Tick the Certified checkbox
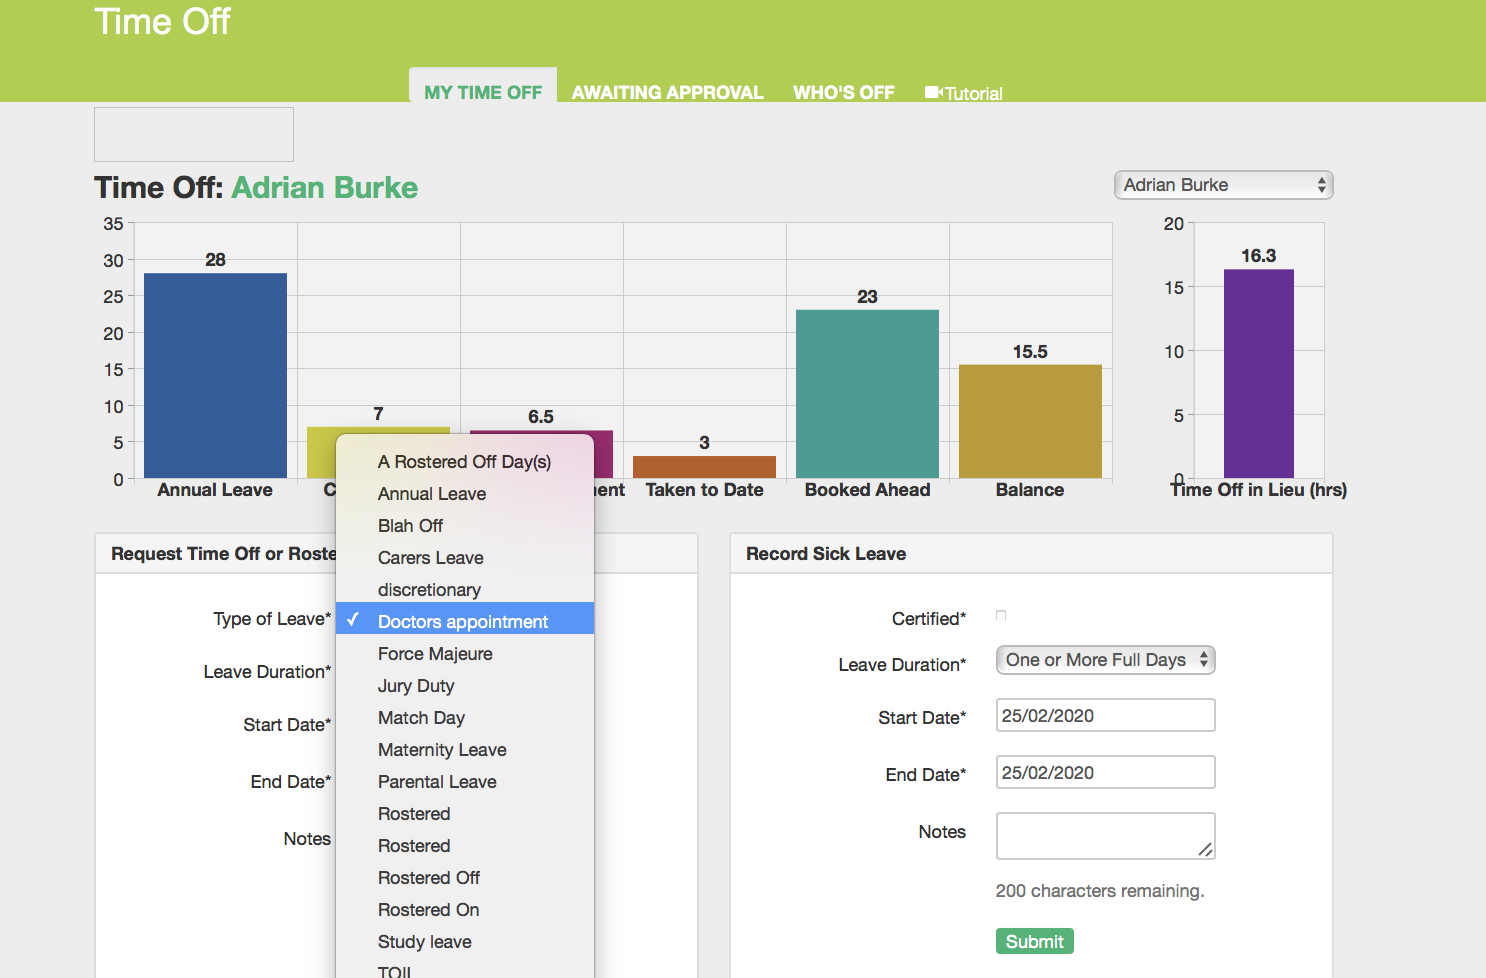Screen dimensions: 1486x978 [x=1001, y=616]
